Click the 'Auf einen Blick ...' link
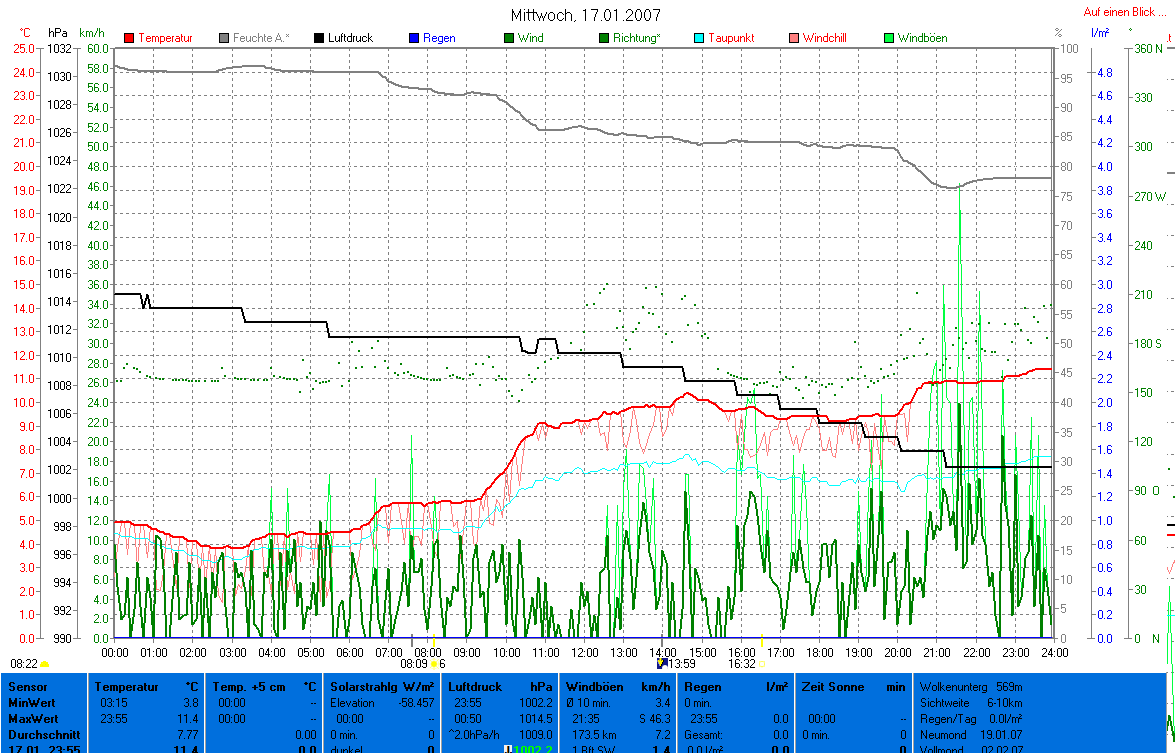This screenshot has height=753, width=1175. (1125, 12)
